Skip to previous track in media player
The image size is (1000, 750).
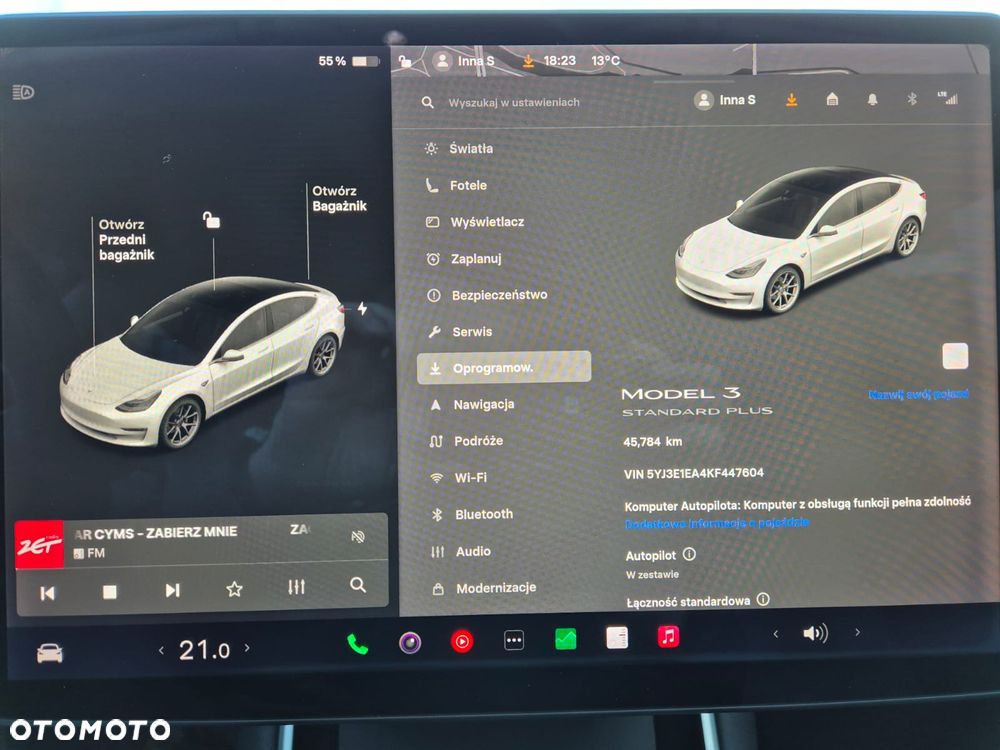(48, 593)
